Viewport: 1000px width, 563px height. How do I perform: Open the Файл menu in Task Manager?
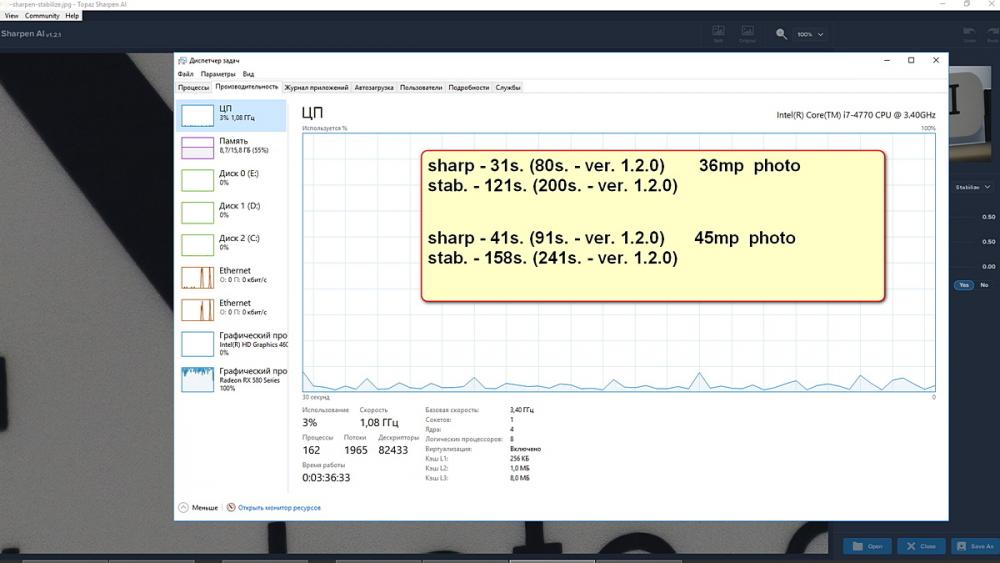(x=186, y=74)
